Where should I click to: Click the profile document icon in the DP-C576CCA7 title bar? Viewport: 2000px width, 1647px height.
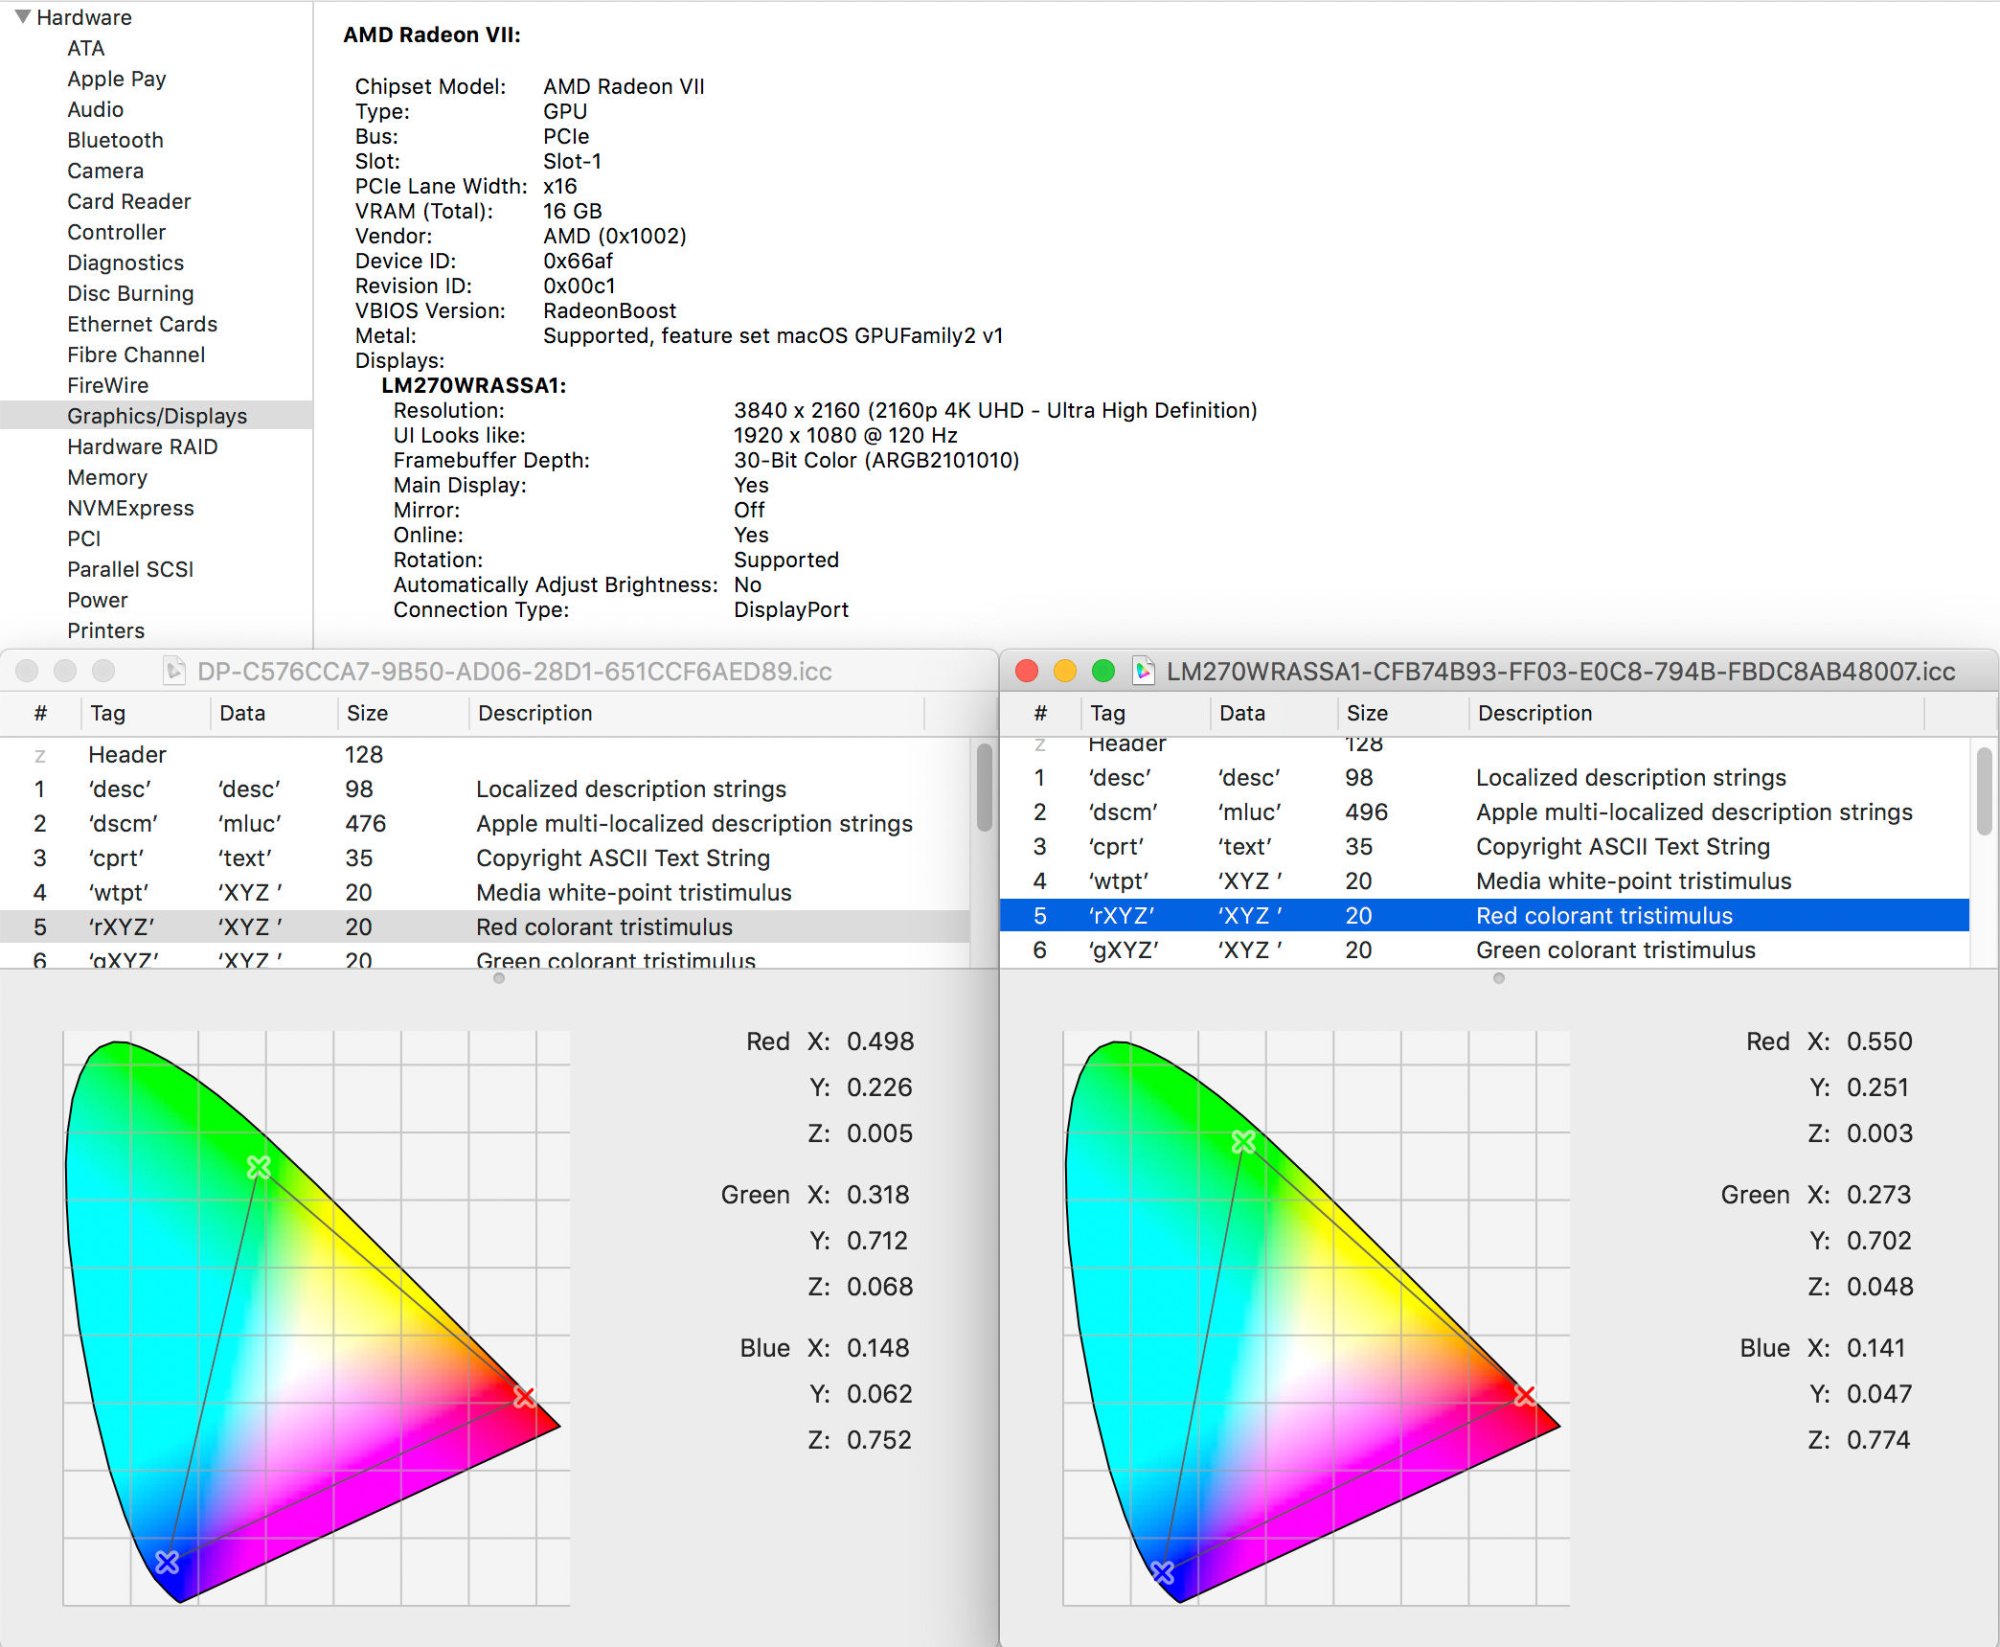175,672
